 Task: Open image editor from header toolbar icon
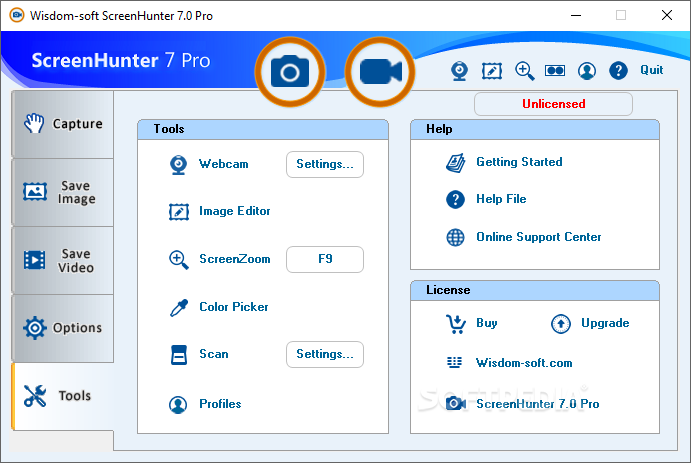pos(492,70)
